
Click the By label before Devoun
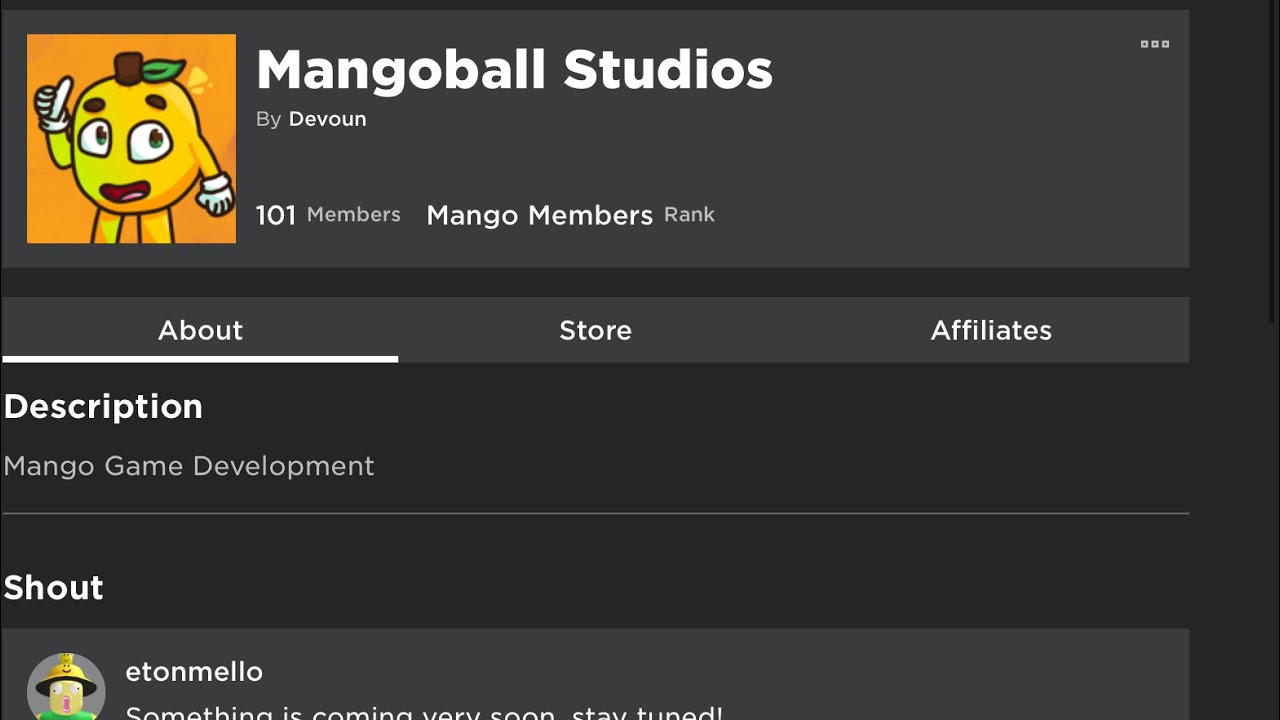pyautogui.click(x=268, y=119)
